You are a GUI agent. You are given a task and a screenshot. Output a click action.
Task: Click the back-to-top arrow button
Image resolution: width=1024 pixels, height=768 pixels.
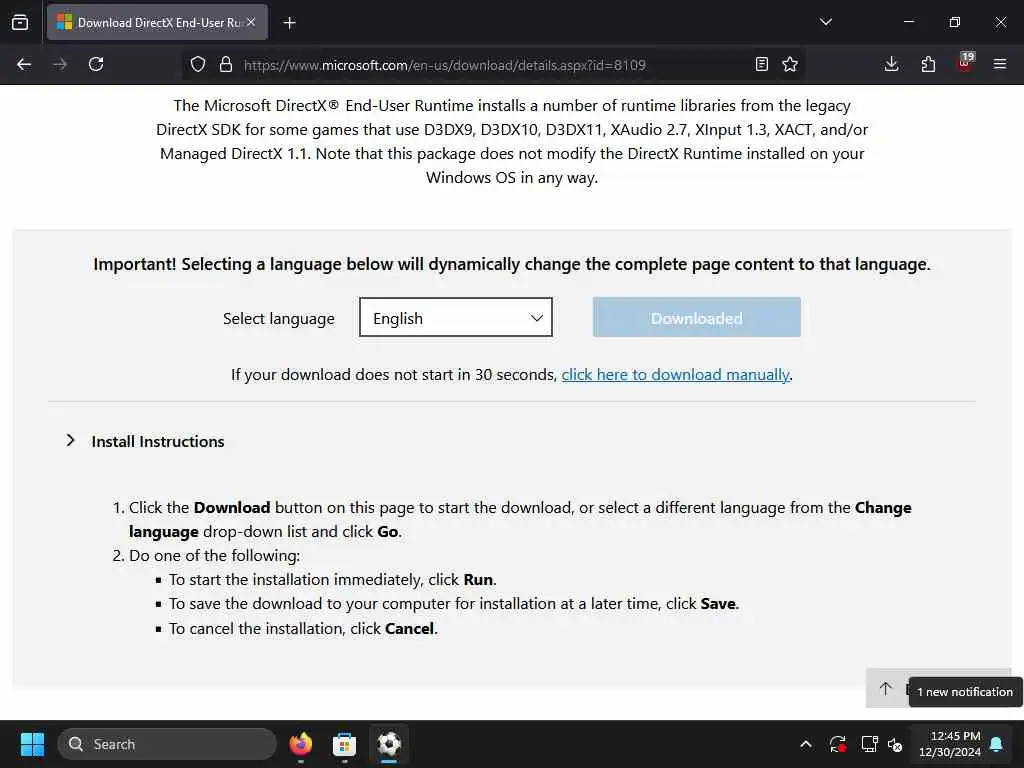pos(886,688)
